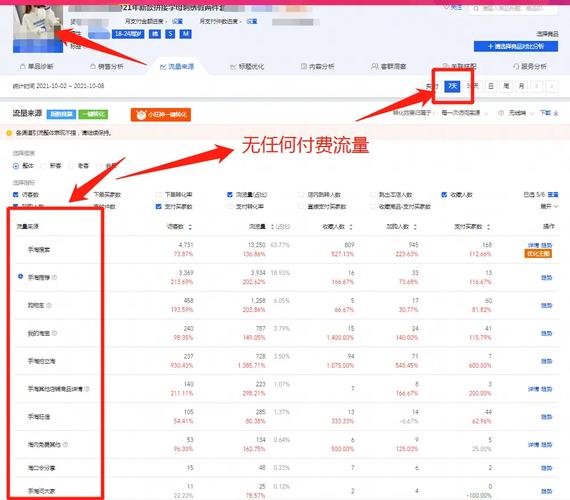The height and width of the screenshot is (500, 570).
Task: Sort by 收藏人数 column arrows
Action: (x=351, y=227)
